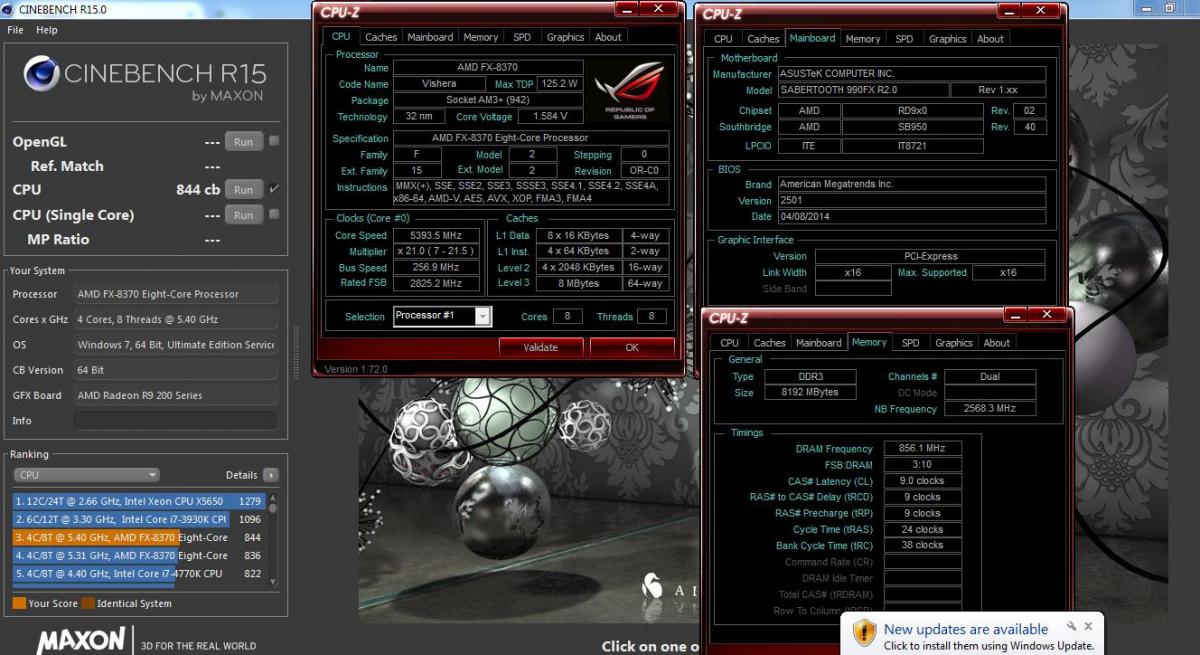Select the Xeon X5650 ranking entry

[x=138, y=501]
